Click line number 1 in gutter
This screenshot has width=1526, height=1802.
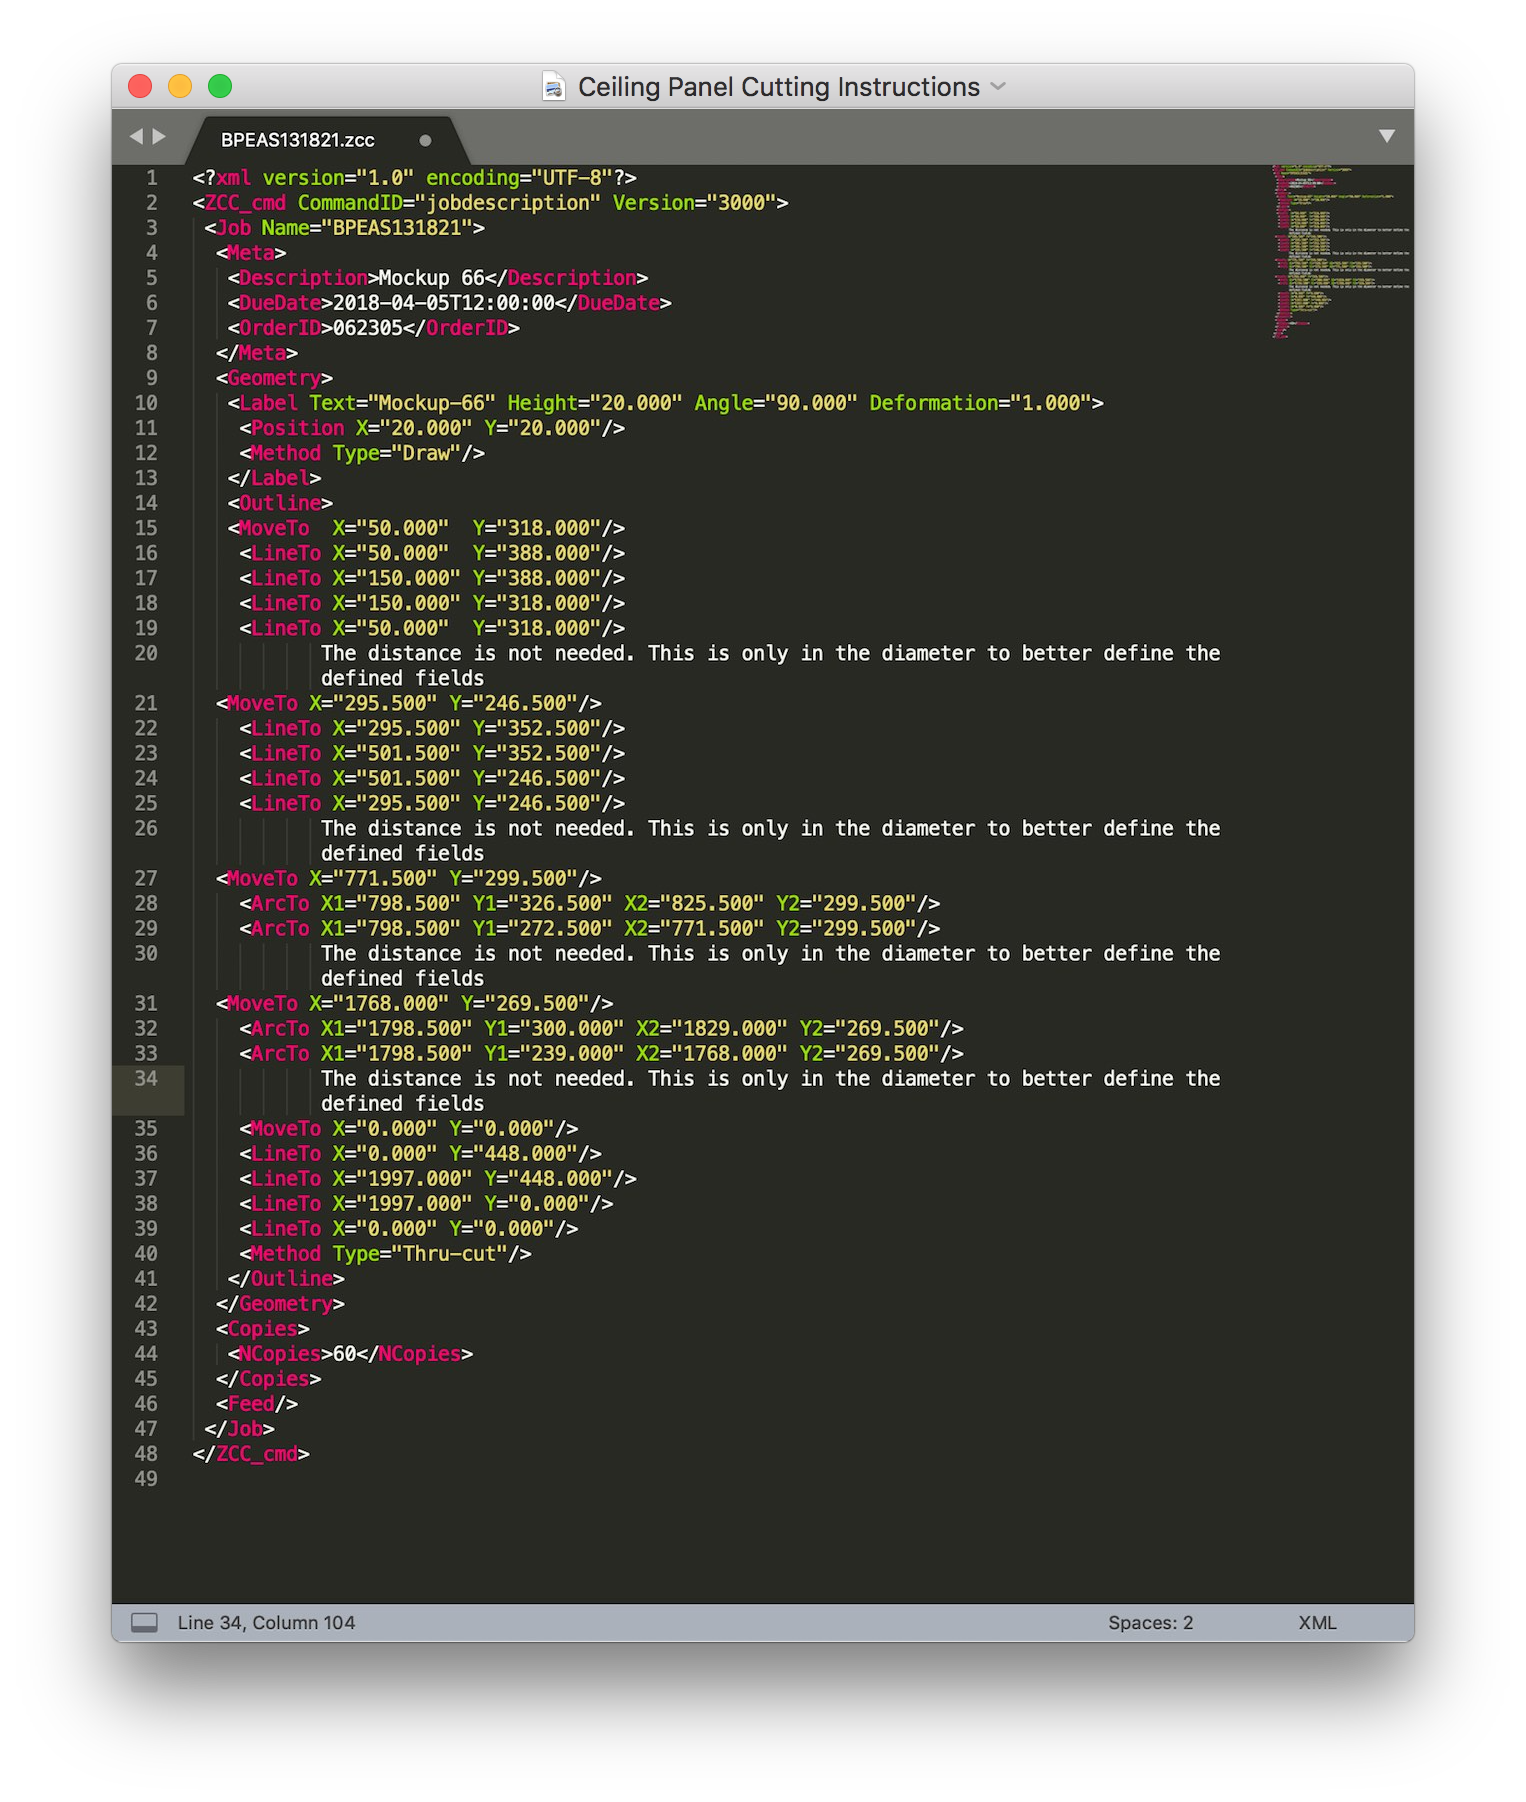coord(152,178)
